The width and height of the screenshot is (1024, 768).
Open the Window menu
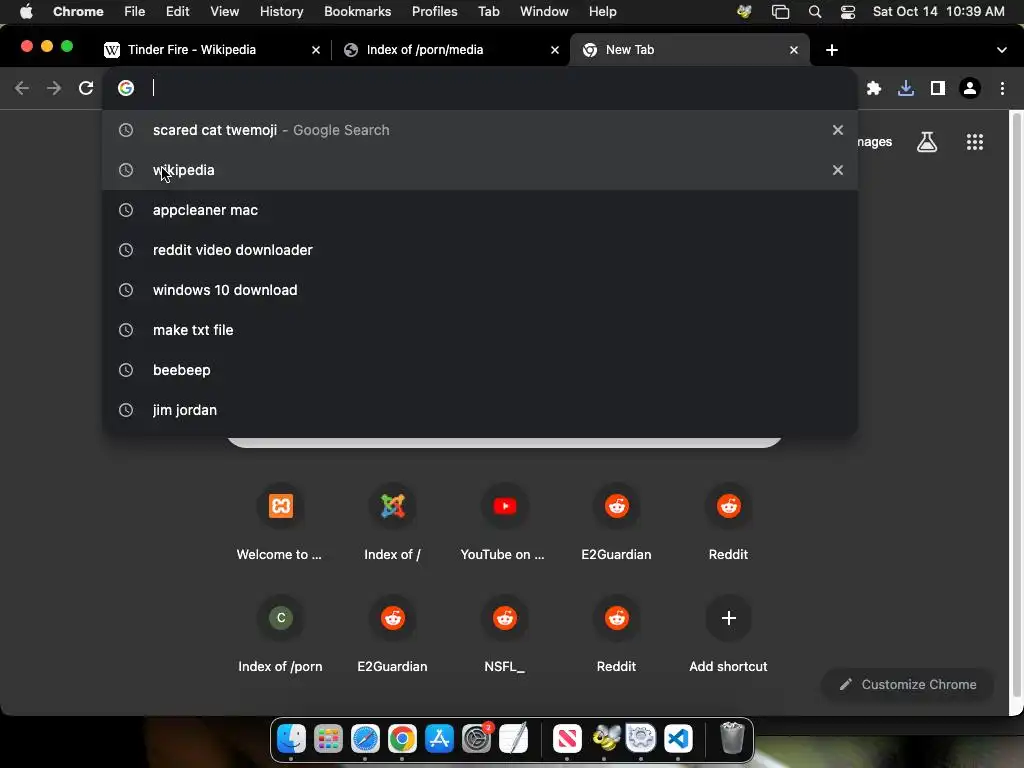click(544, 12)
